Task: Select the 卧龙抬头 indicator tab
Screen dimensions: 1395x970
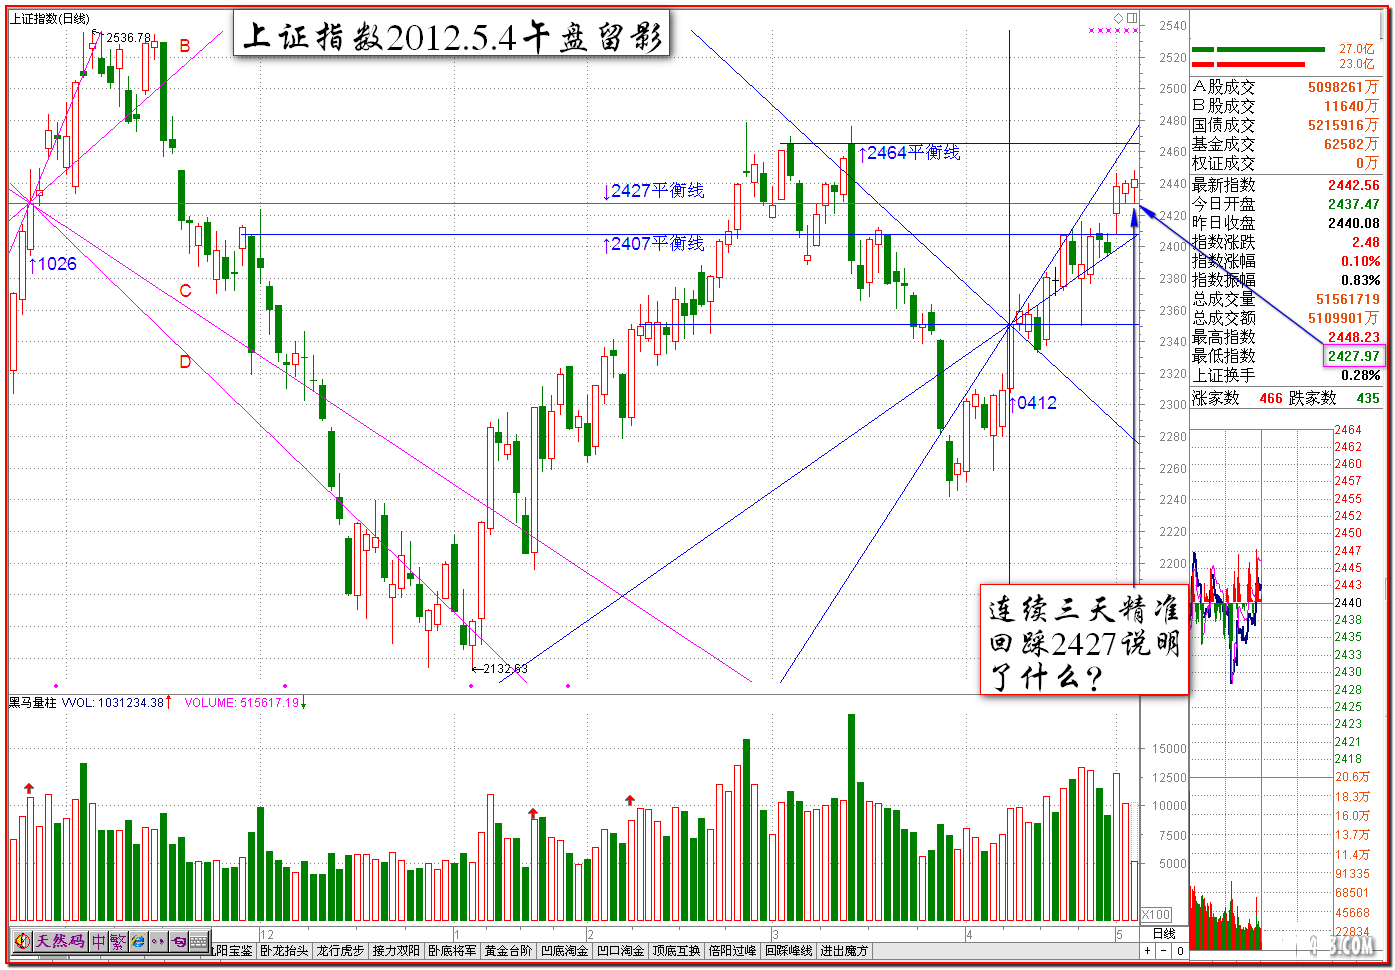Action: tap(284, 950)
